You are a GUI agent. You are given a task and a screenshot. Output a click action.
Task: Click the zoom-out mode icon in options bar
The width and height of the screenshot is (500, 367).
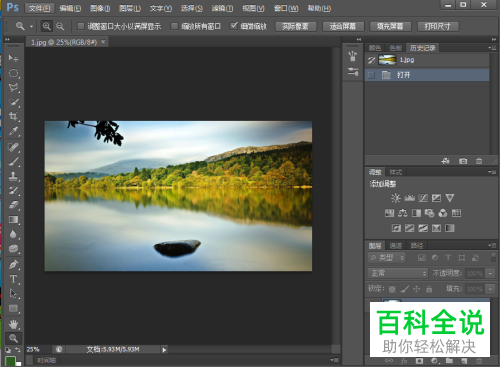[60, 26]
